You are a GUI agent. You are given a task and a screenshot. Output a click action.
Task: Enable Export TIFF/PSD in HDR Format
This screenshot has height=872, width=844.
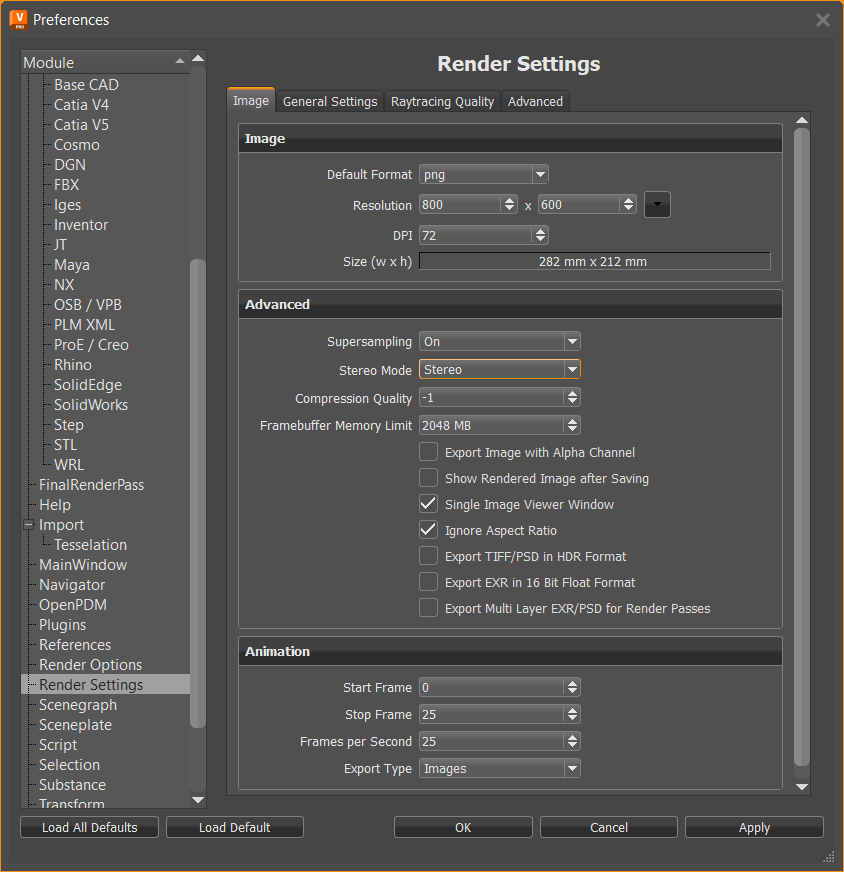point(428,556)
